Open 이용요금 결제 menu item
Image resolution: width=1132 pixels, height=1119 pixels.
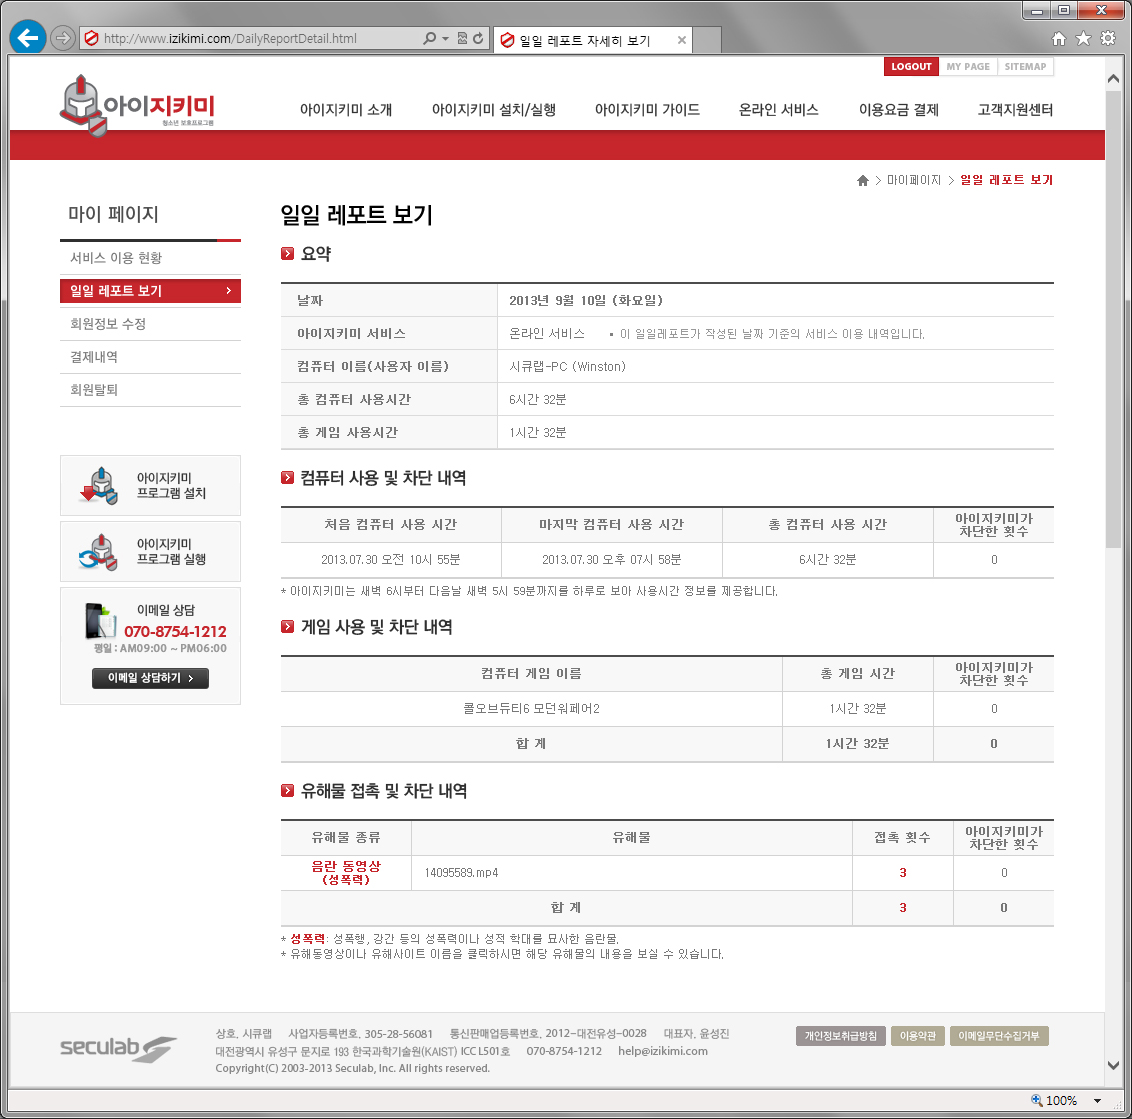898,110
